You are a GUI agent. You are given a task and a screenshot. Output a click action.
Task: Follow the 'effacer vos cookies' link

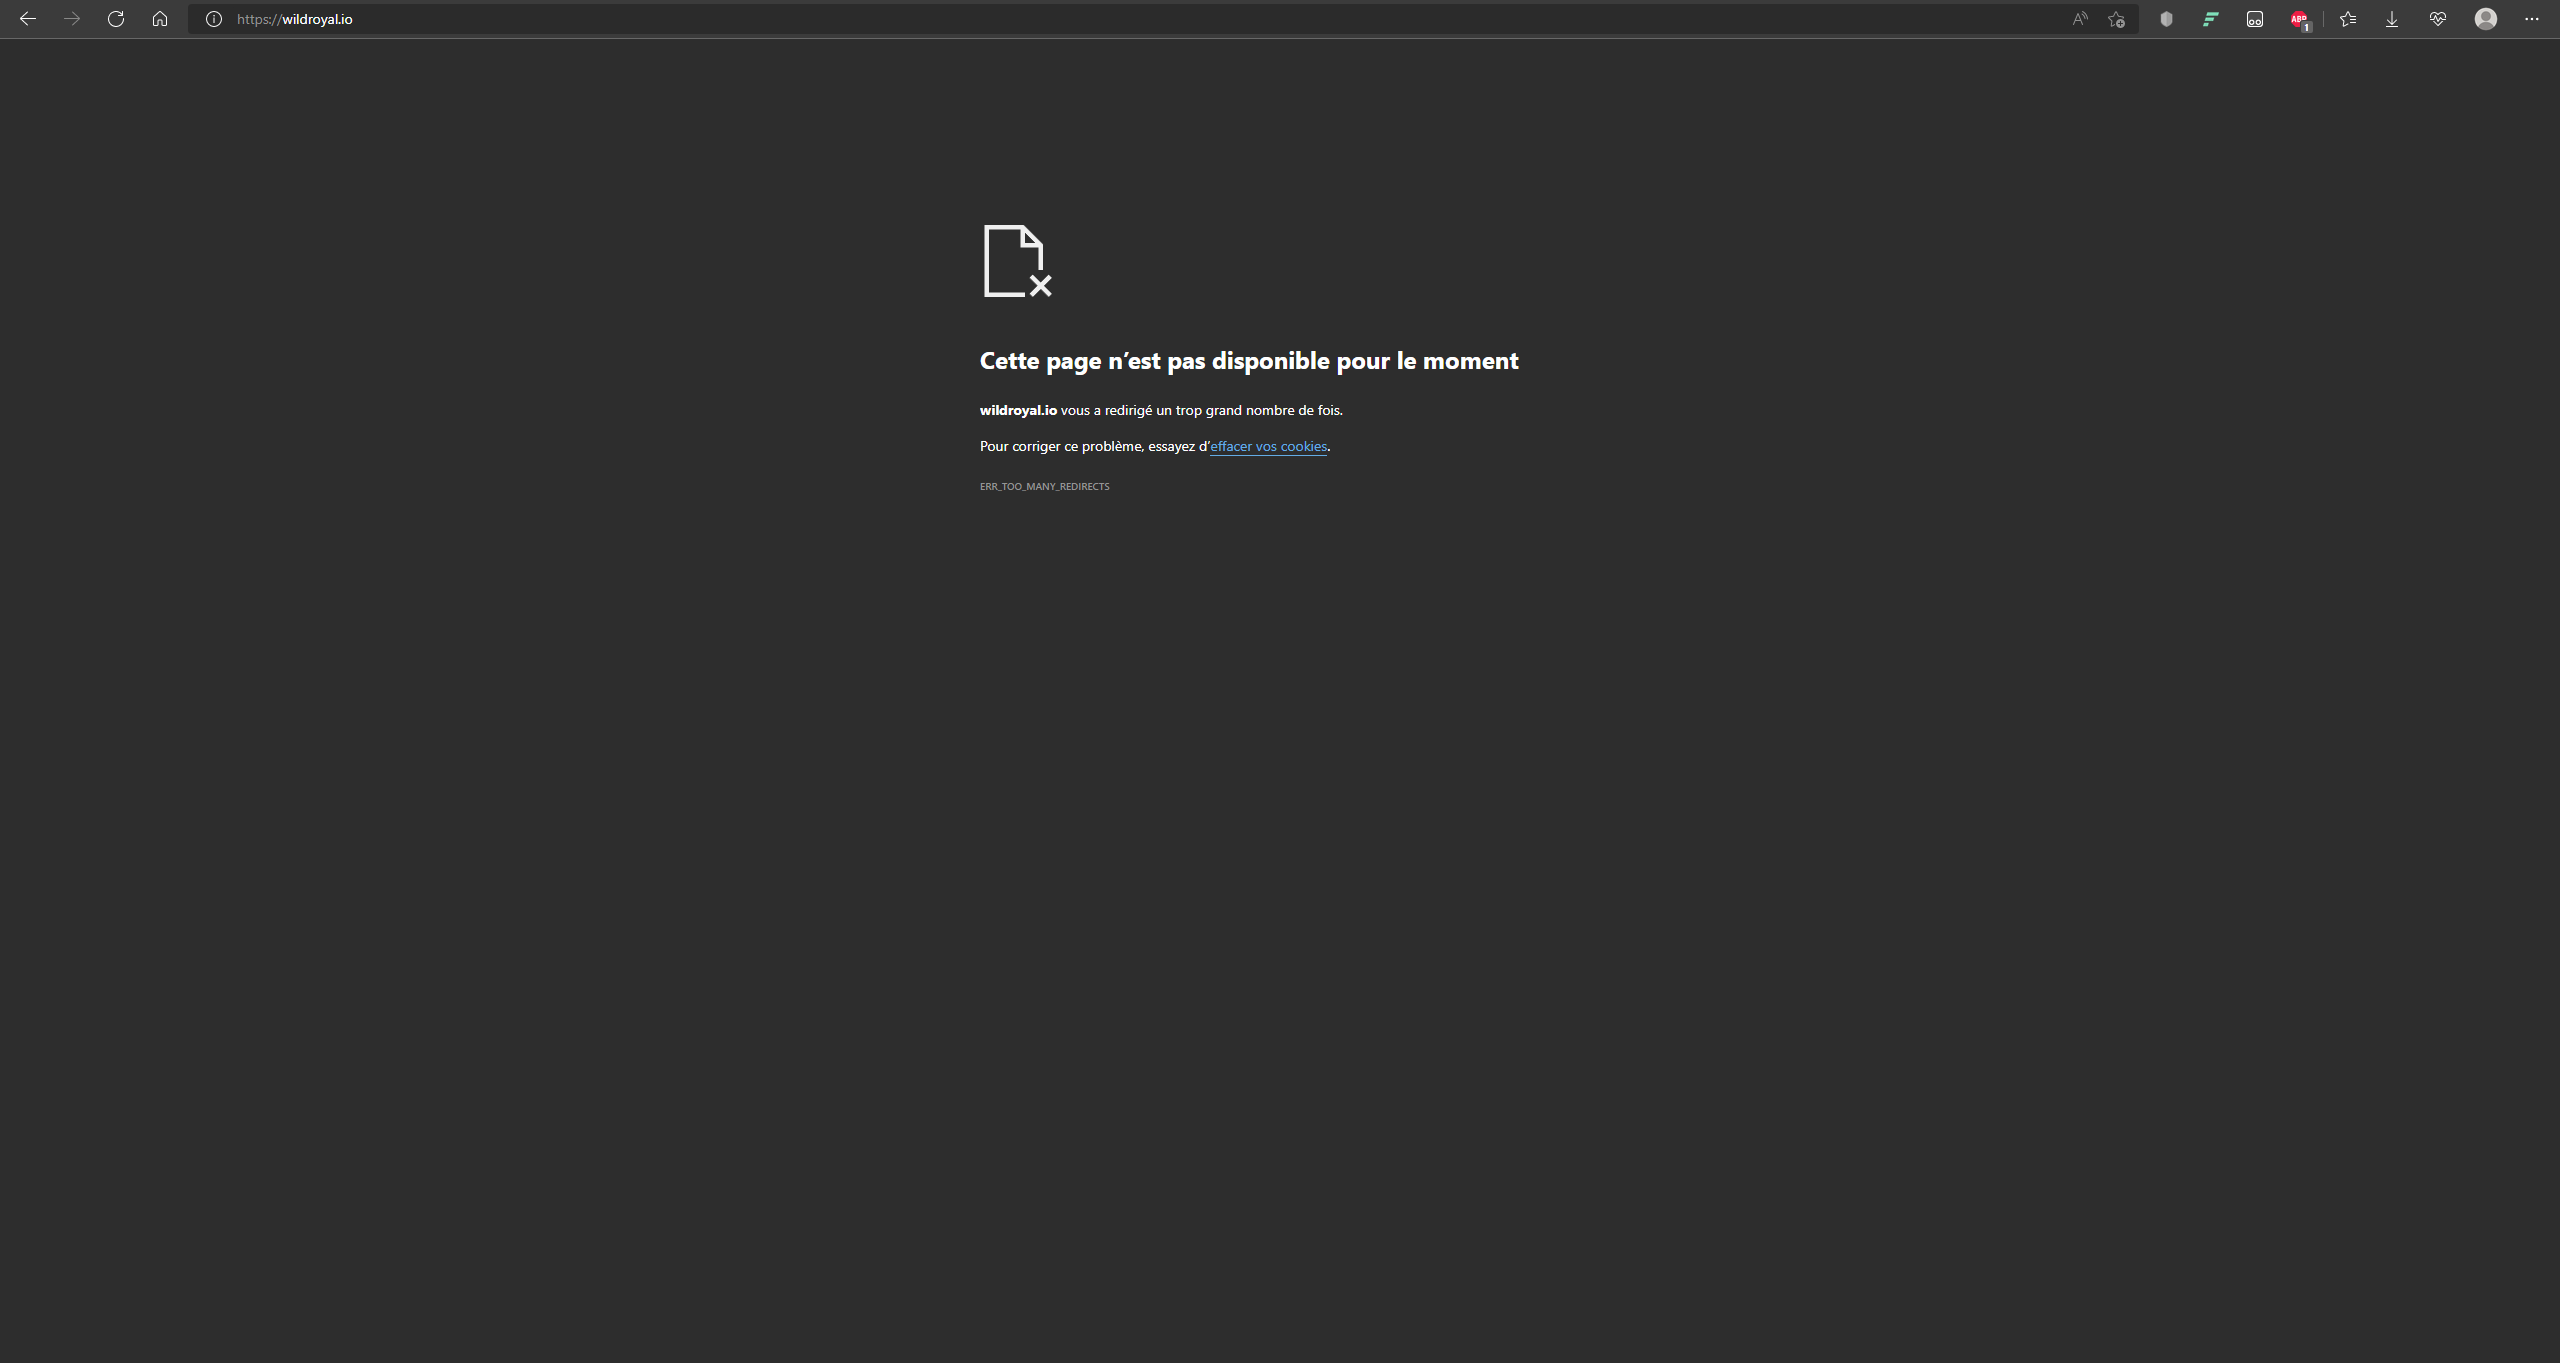click(x=1268, y=447)
